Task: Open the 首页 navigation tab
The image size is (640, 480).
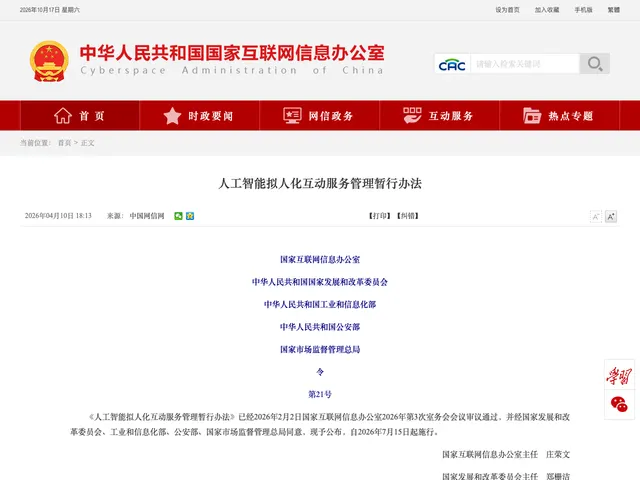Action: coord(80,116)
